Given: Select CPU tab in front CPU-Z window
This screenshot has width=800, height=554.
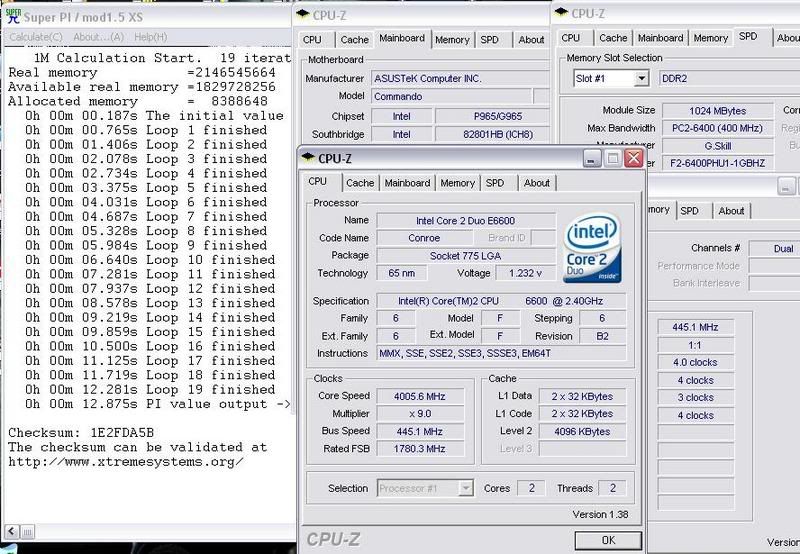Looking at the screenshot, I should (317, 181).
